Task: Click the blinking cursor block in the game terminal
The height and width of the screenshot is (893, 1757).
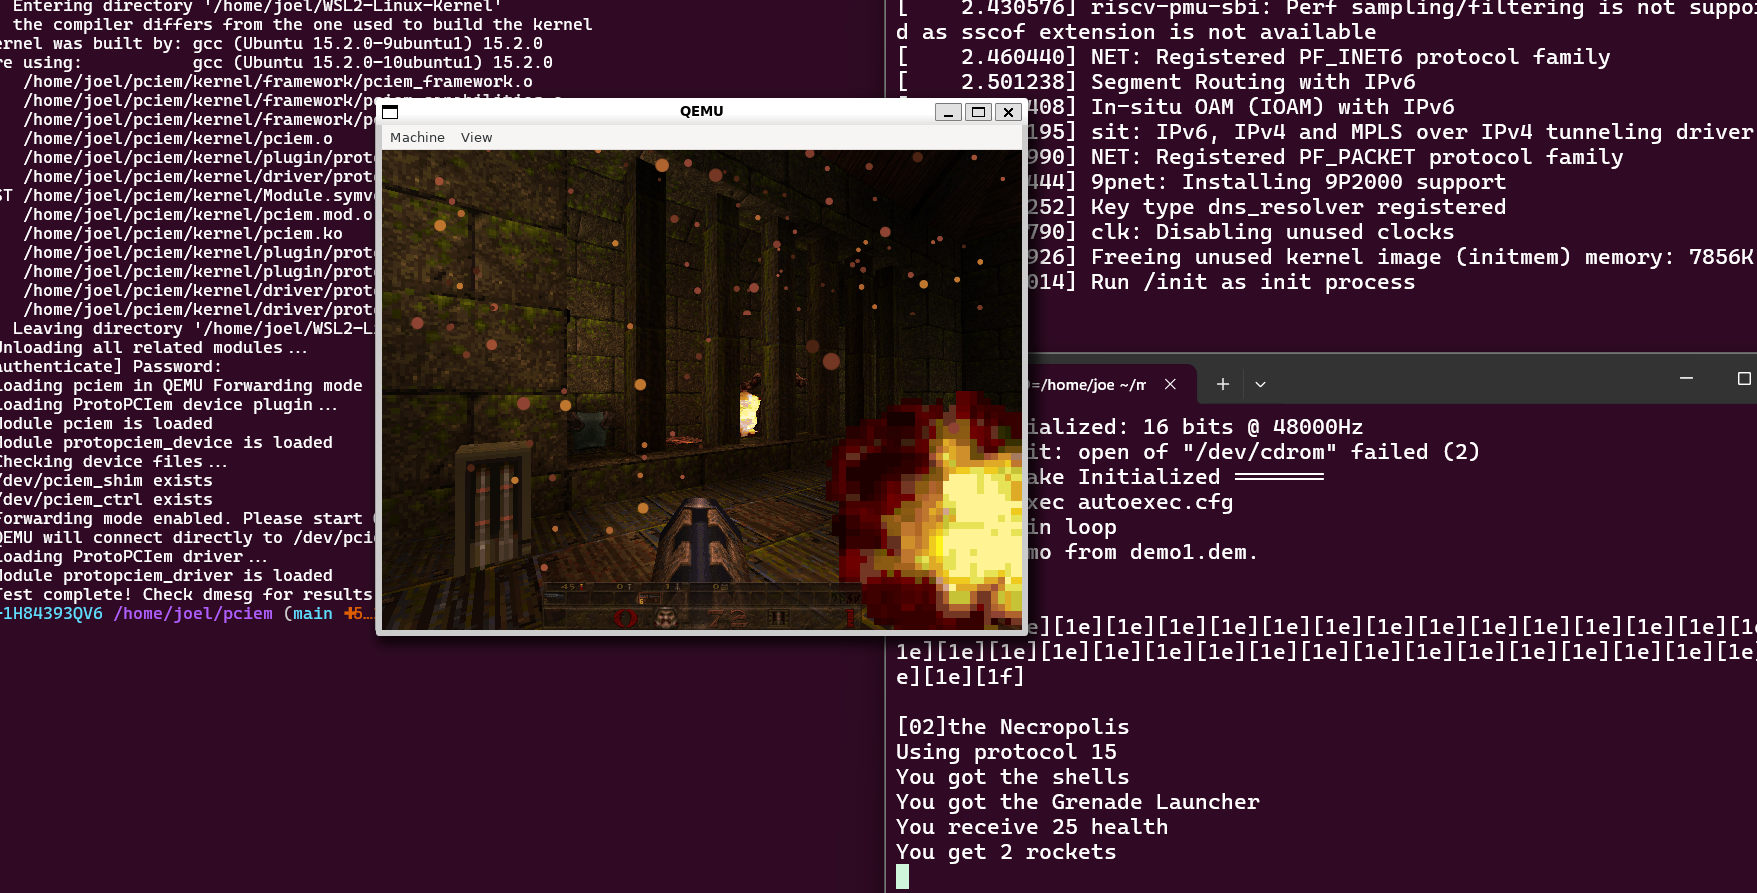Action: [x=903, y=877]
